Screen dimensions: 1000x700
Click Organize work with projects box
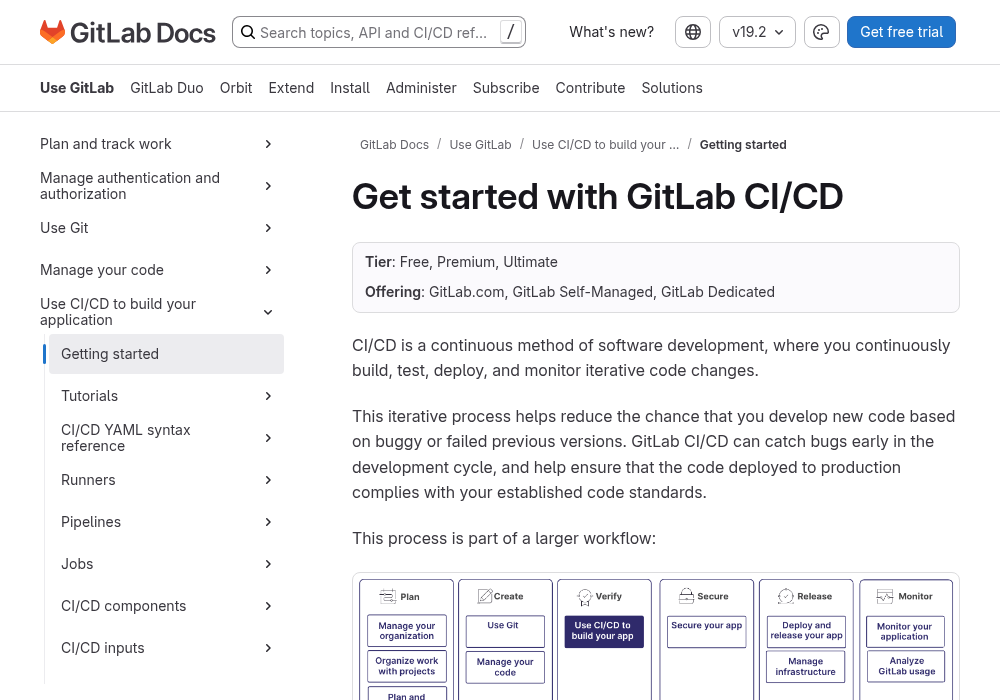pos(407,666)
